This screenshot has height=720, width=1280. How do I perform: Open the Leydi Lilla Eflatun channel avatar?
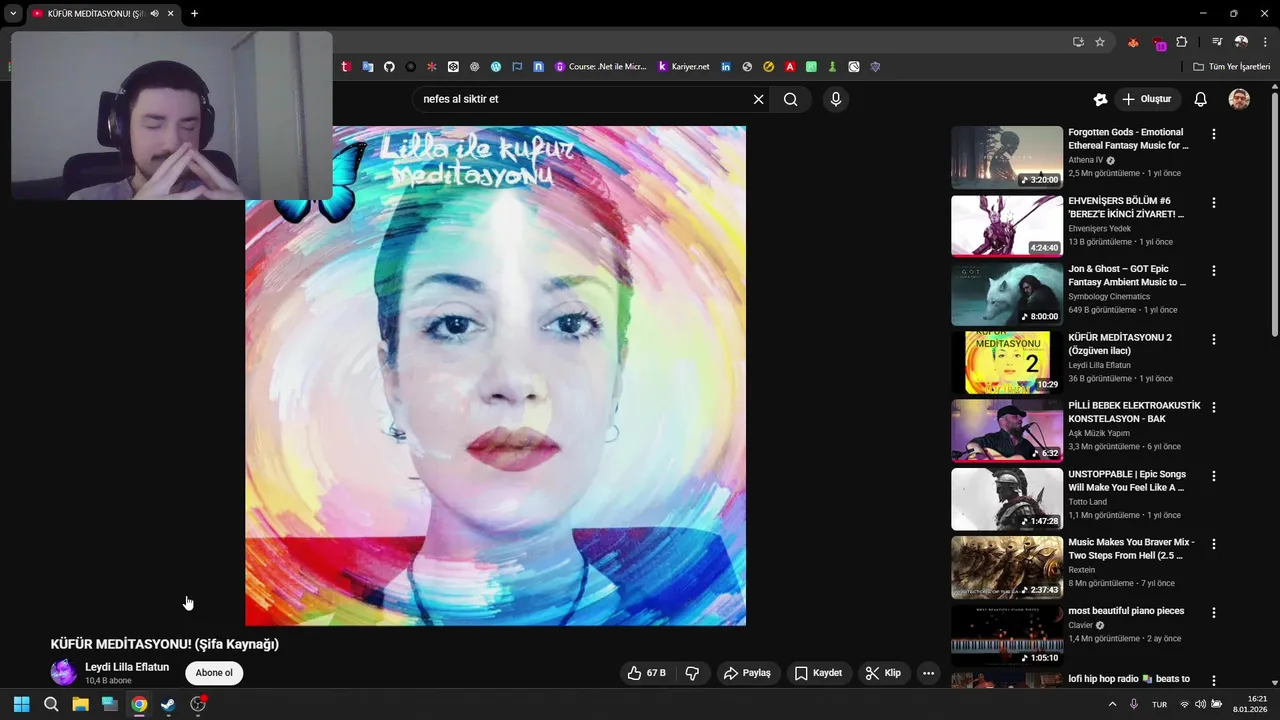click(64, 673)
